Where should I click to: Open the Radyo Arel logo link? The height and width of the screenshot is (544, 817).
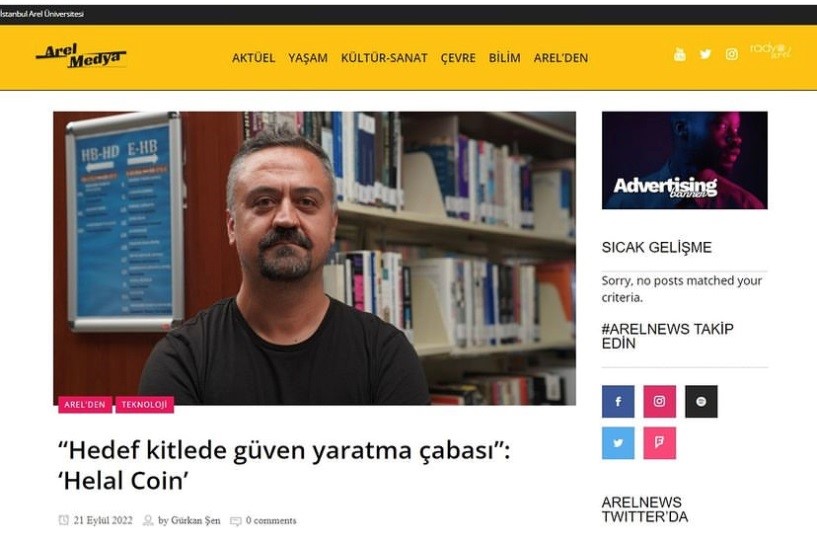point(770,51)
